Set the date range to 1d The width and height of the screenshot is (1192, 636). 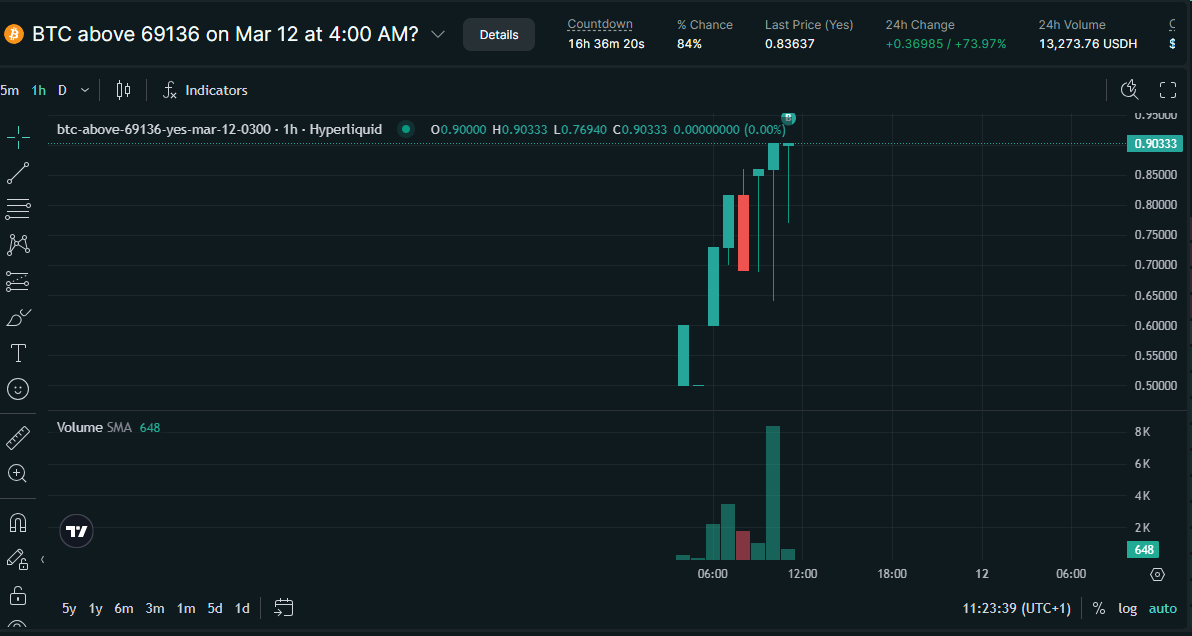coord(243,609)
